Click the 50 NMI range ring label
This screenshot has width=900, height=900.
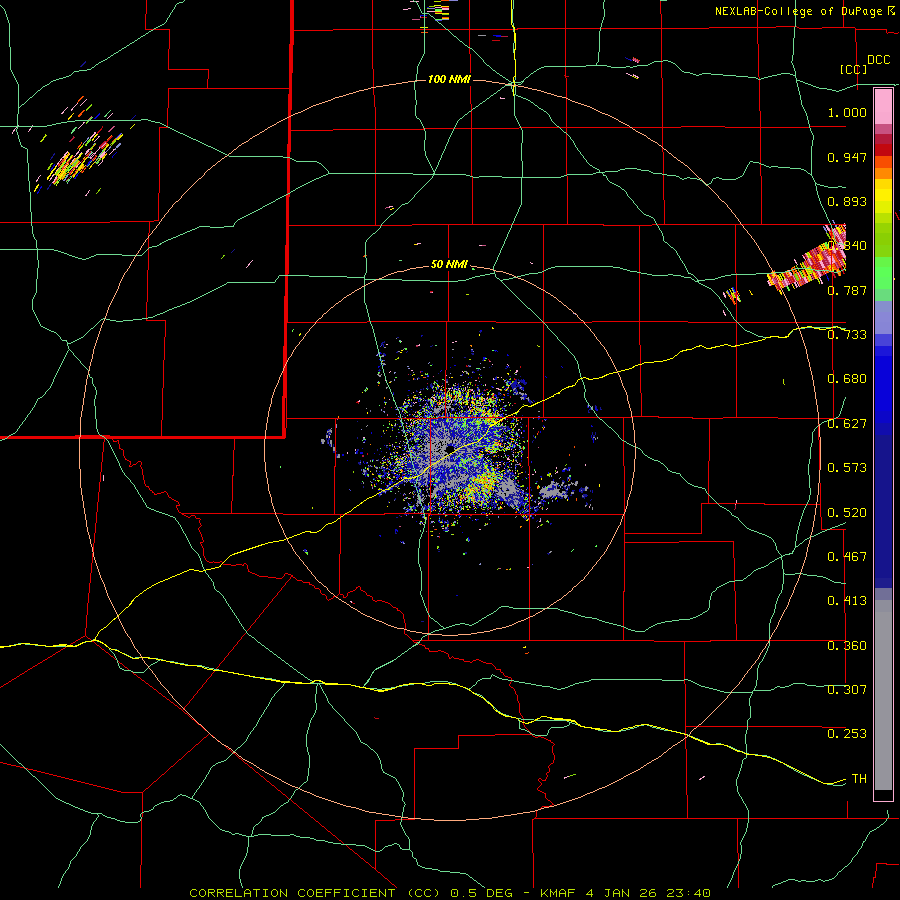tap(449, 265)
